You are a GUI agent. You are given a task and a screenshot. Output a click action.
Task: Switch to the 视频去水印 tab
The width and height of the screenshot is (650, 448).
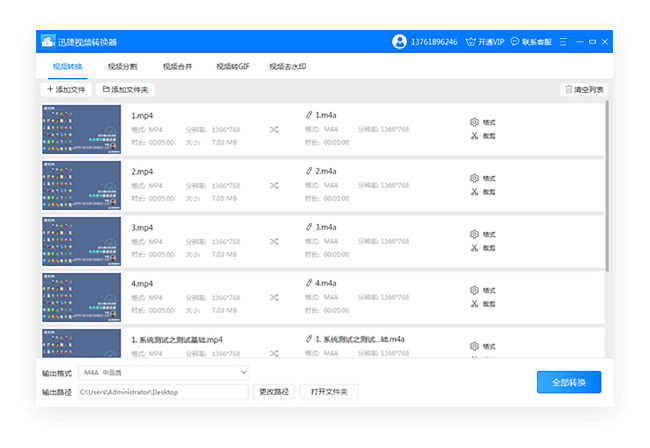288,66
